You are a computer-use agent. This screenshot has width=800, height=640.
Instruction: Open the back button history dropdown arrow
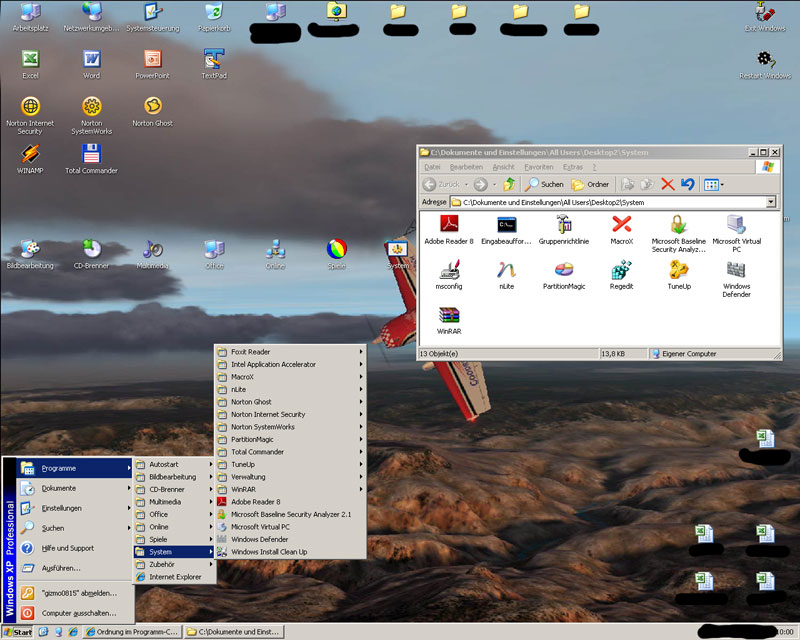(x=466, y=184)
